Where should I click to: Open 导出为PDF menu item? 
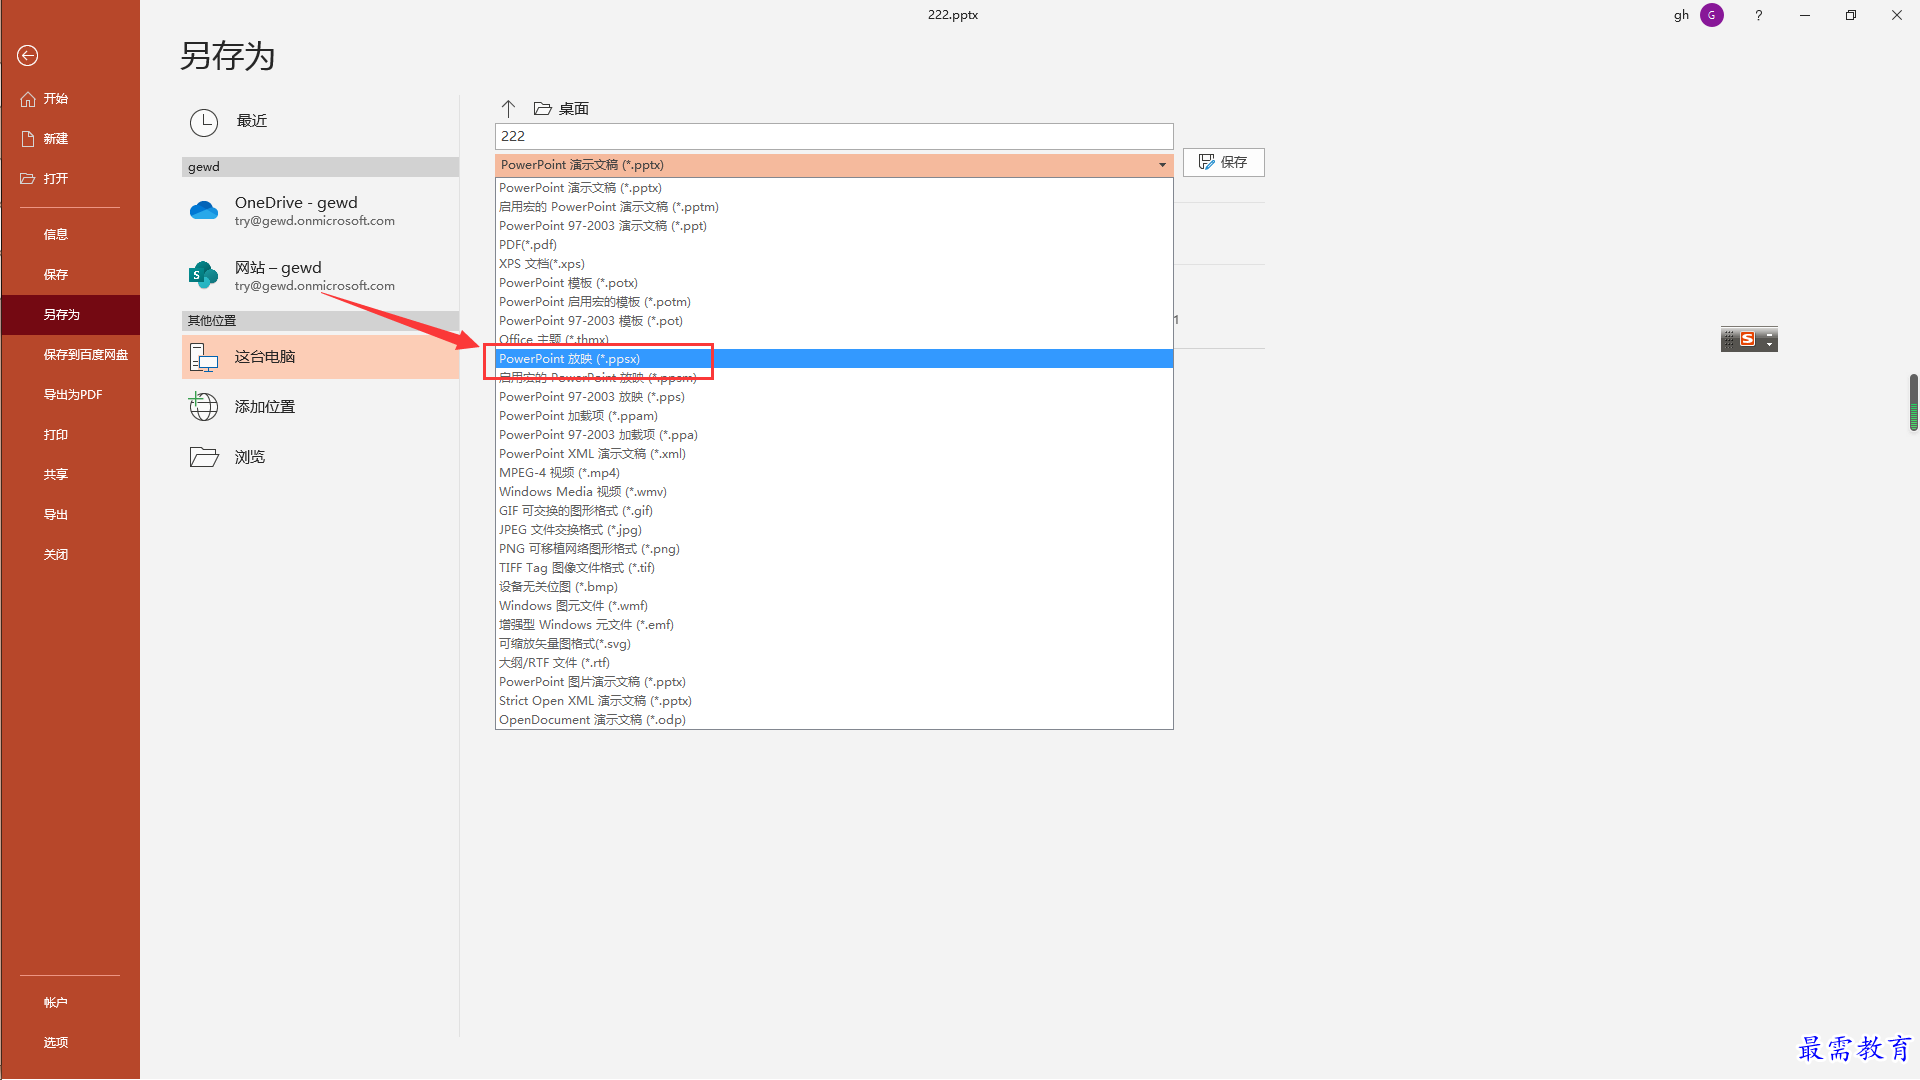click(70, 395)
